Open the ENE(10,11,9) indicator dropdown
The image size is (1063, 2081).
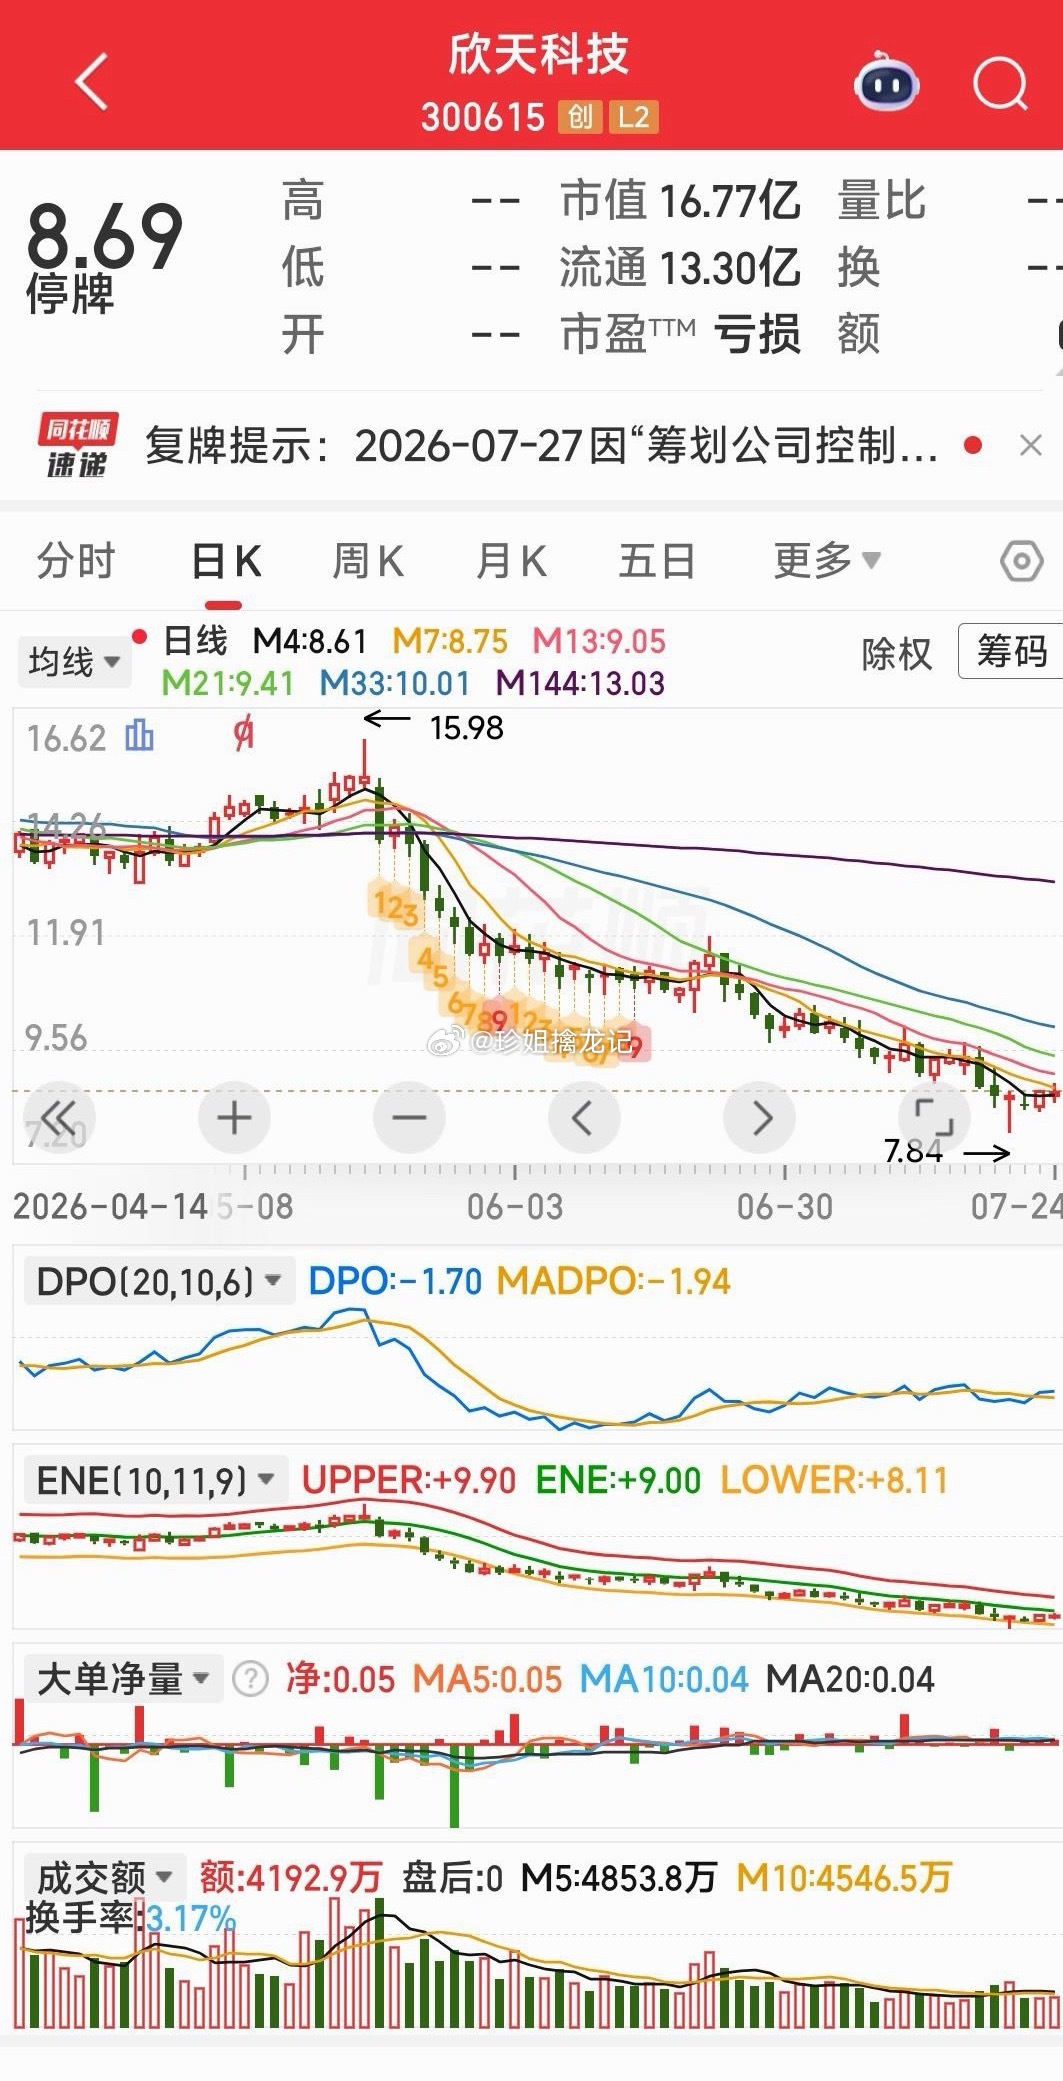(154, 1480)
